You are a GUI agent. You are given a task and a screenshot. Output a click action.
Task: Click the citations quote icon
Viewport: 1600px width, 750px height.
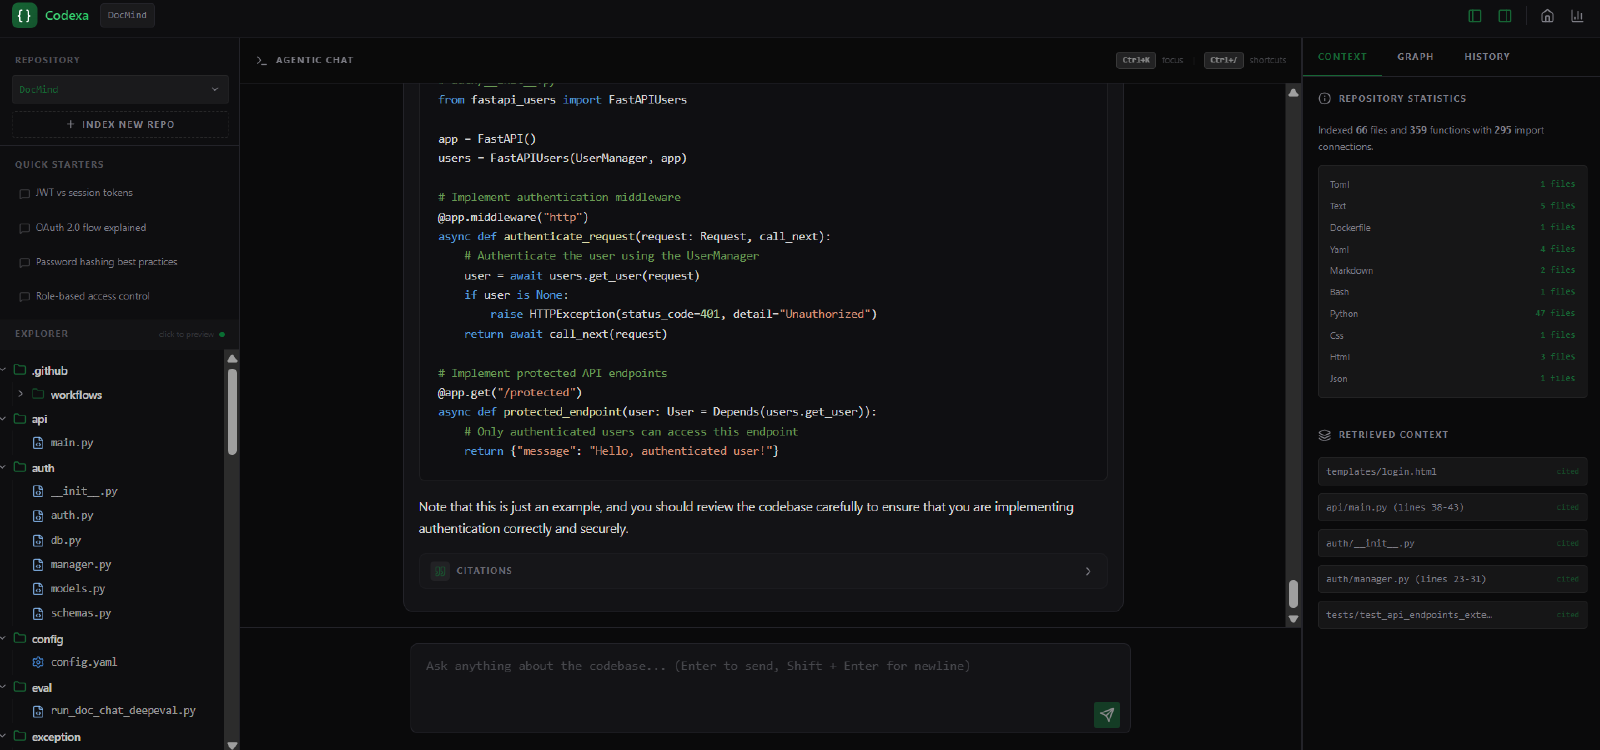pyautogui.click(x=440, y=571)
